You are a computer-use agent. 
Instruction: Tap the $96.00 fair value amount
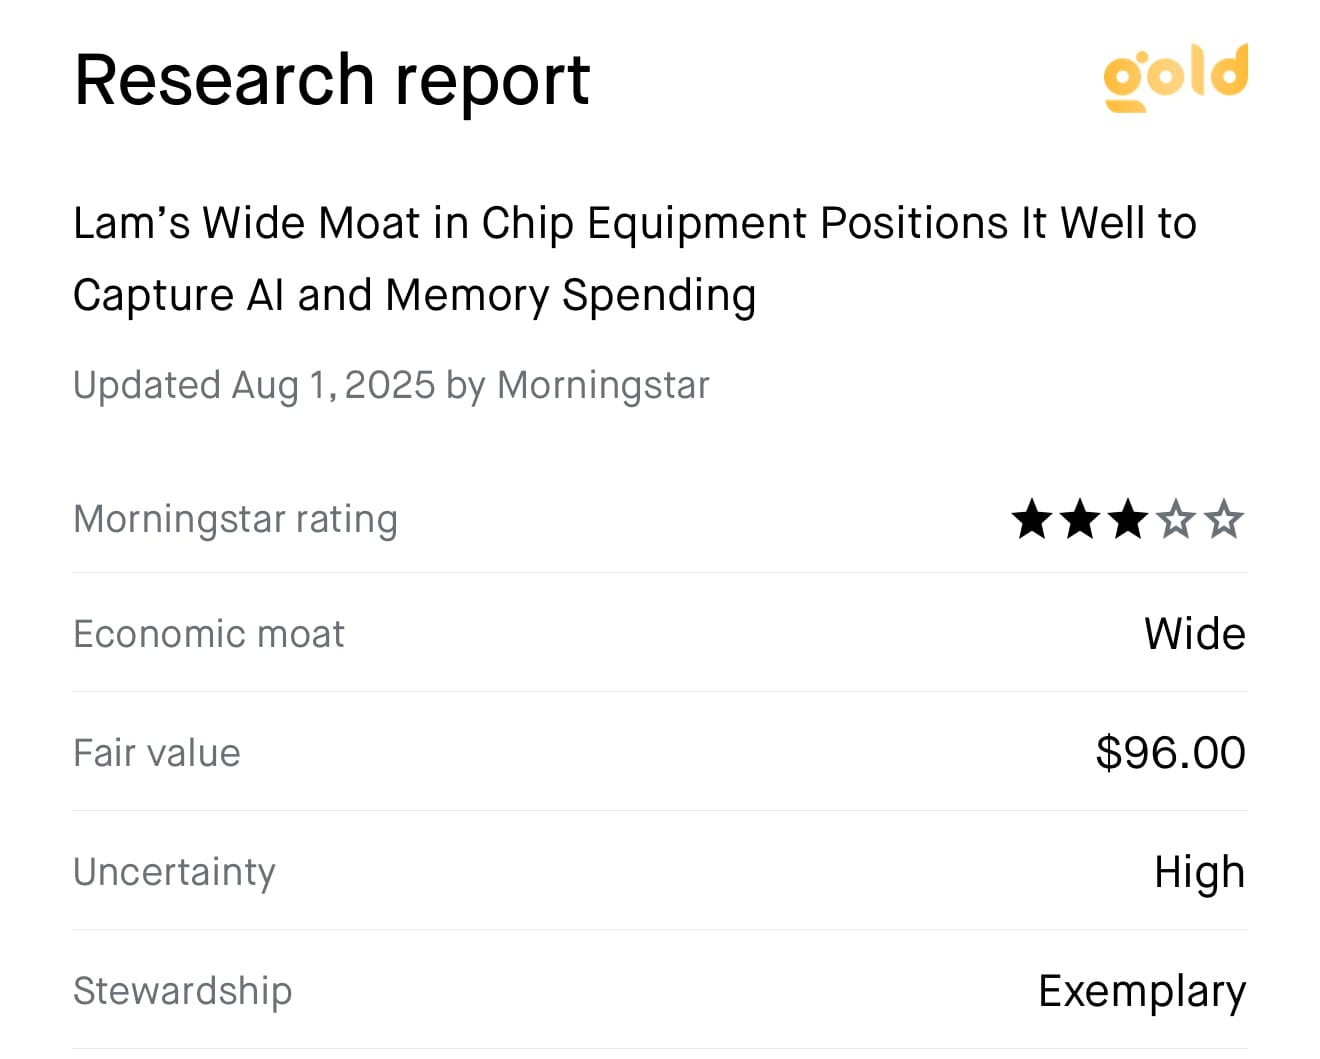click(1171, 753)
